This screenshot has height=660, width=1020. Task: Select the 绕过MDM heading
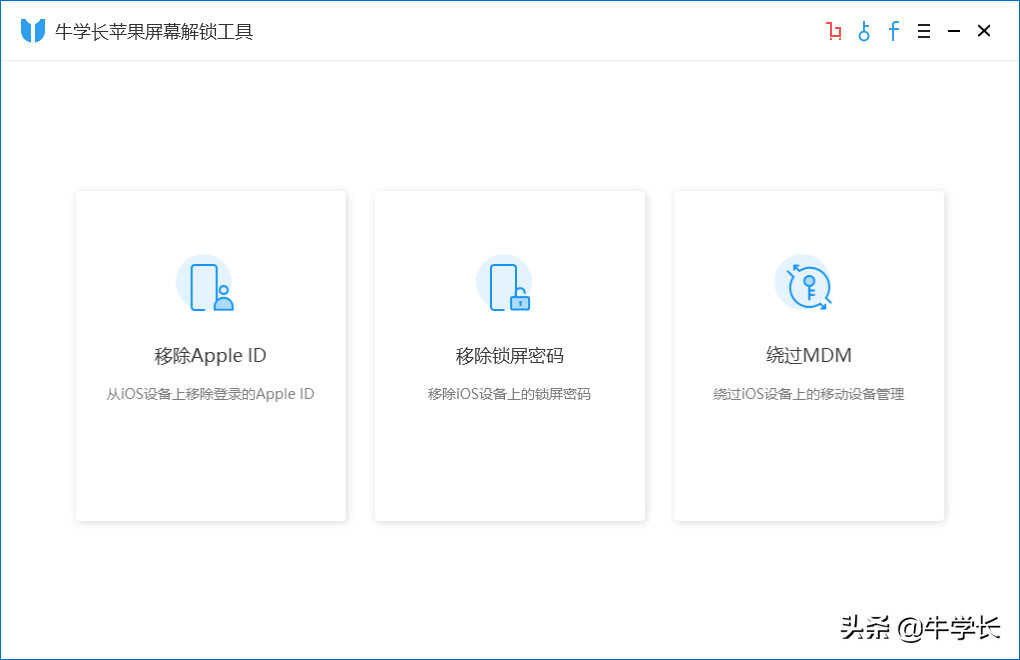pos(808,355)
